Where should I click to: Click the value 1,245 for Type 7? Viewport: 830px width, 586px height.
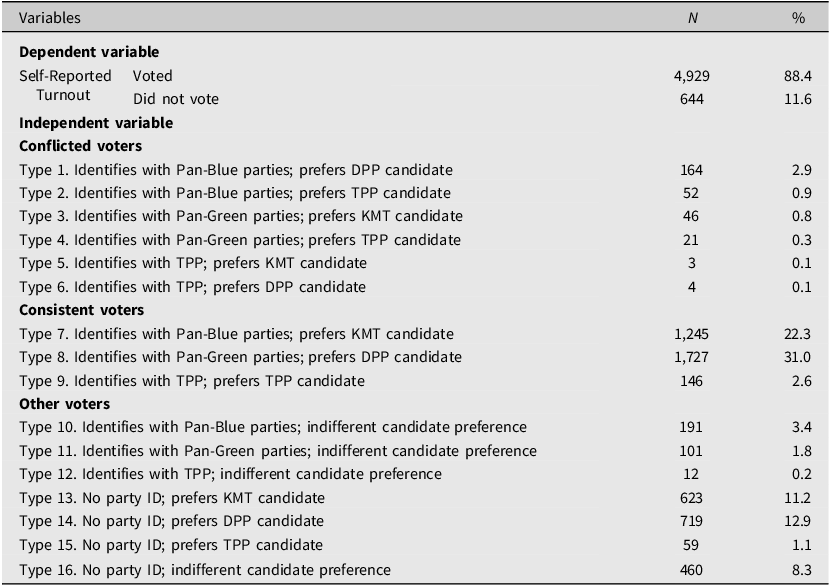pos(691,334)
